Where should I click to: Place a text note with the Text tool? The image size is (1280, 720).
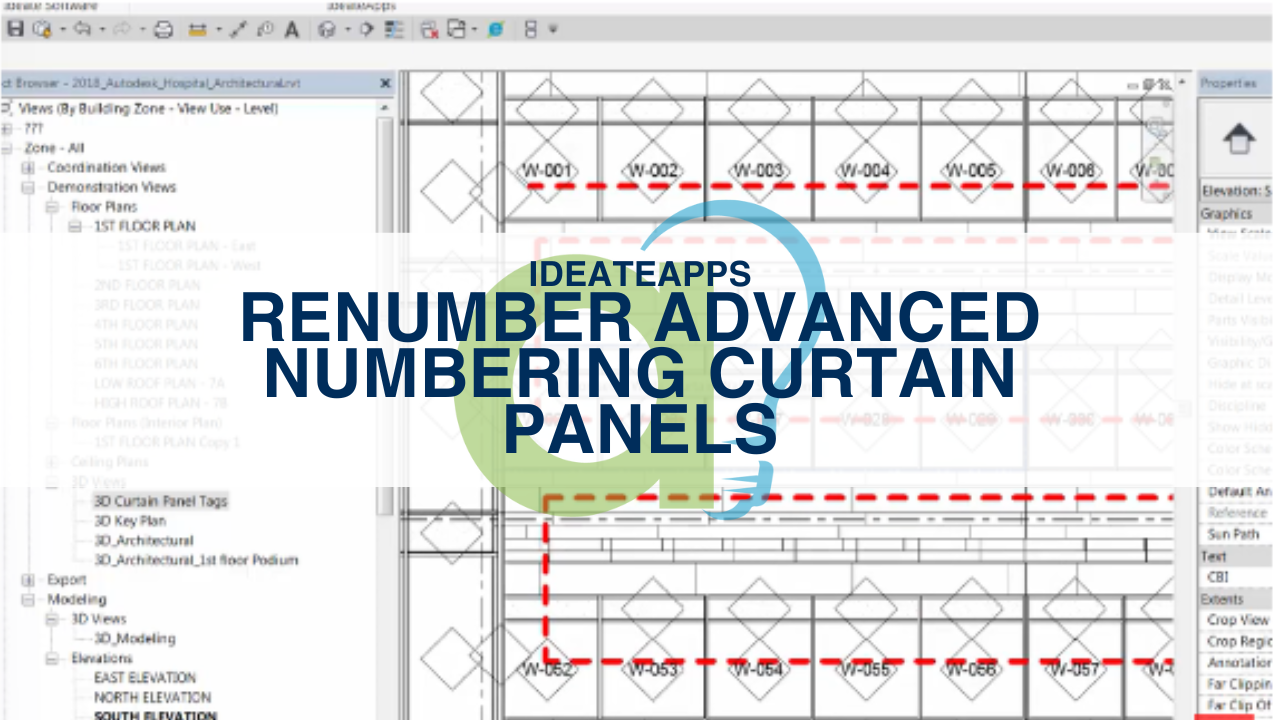tap(291, 30)
